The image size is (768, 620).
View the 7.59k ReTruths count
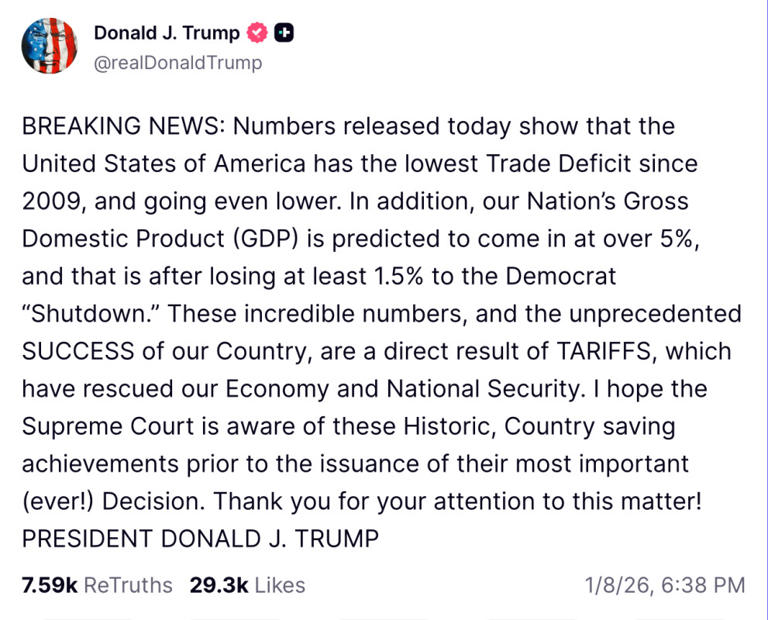tap(49, 585)
